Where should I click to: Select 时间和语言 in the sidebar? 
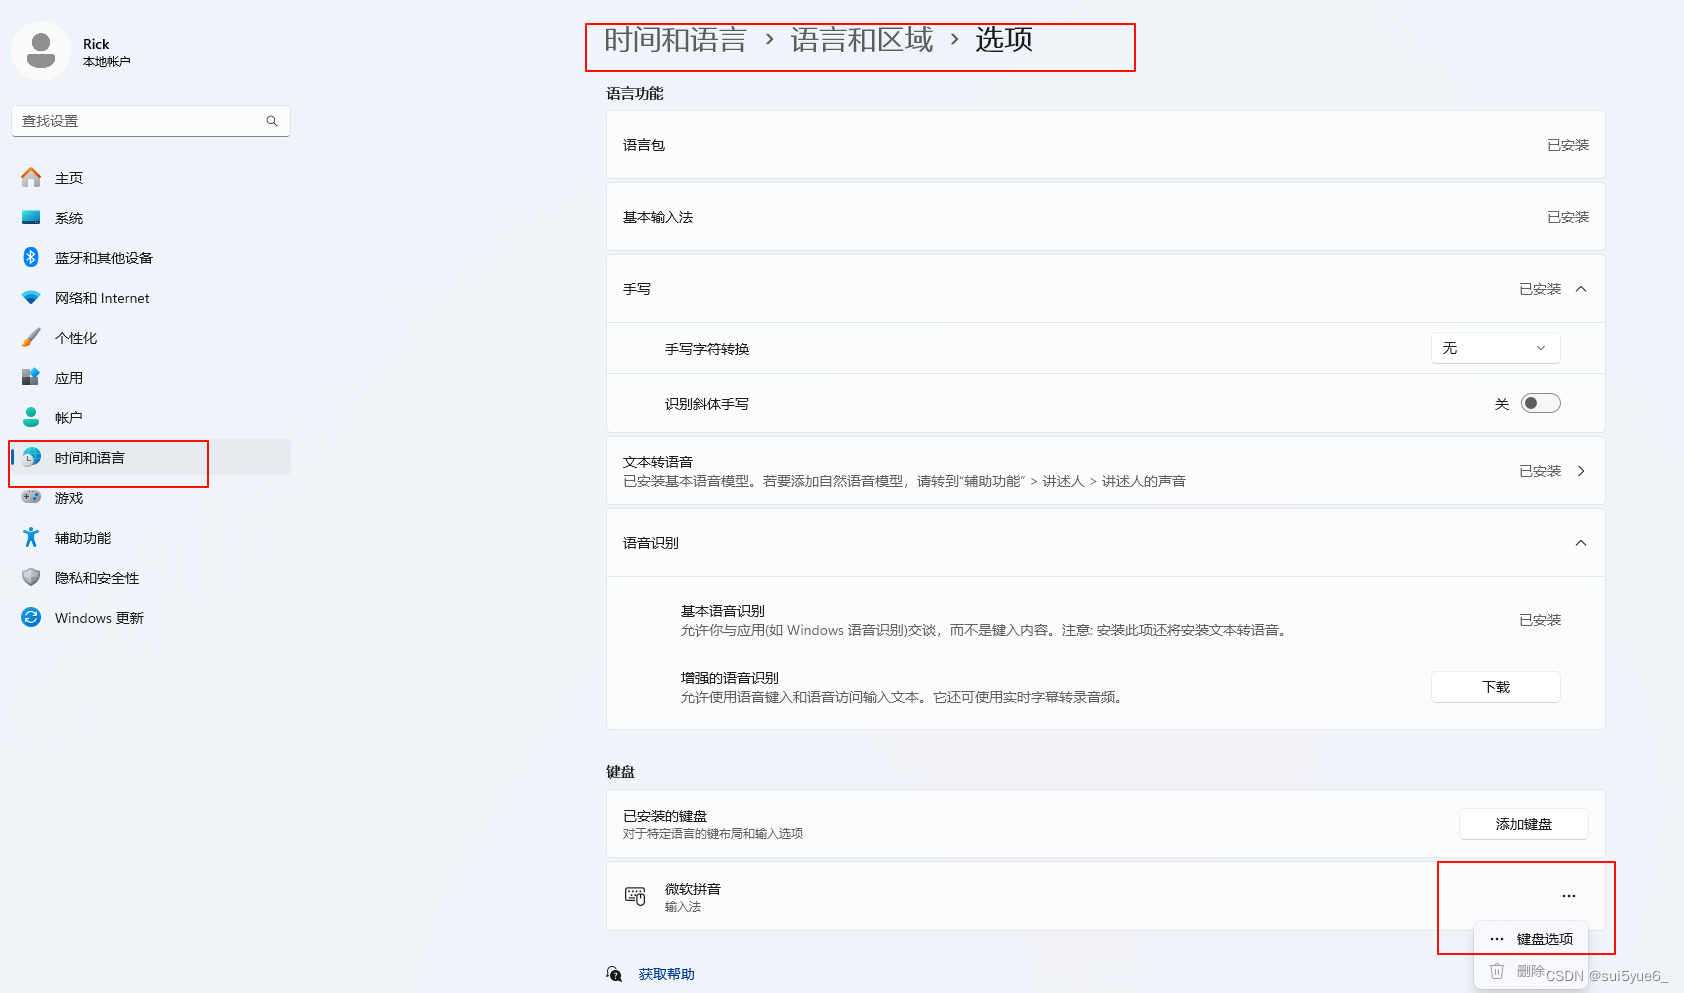151,457
